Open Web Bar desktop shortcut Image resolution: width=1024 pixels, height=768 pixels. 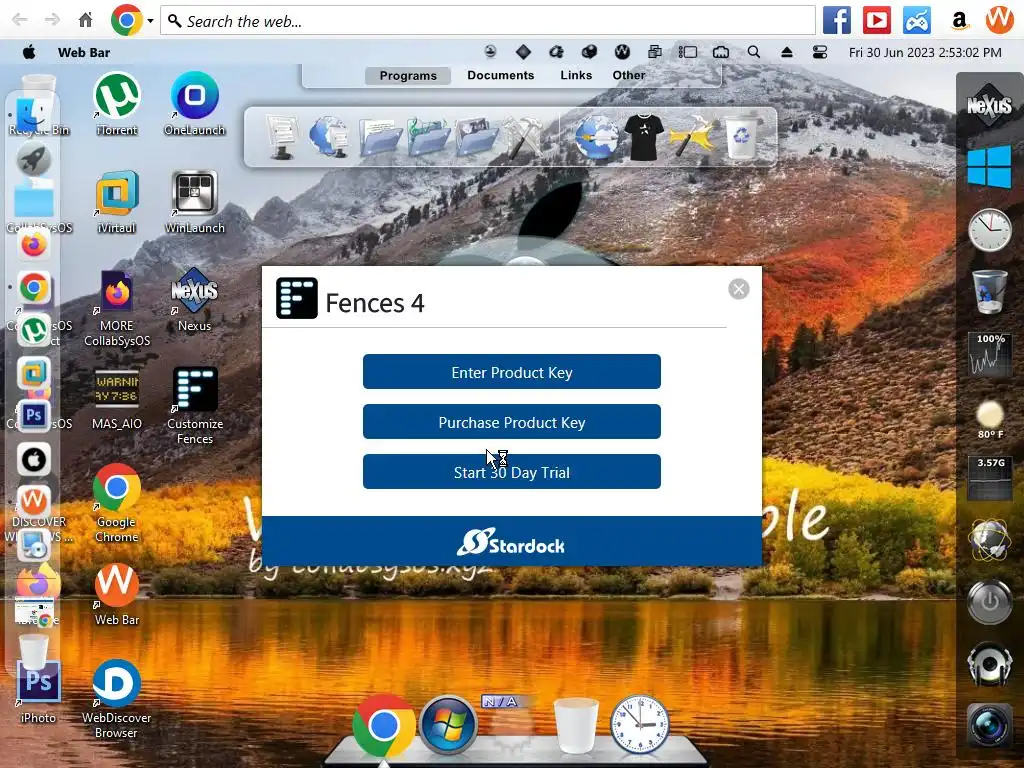coord(117,595)
